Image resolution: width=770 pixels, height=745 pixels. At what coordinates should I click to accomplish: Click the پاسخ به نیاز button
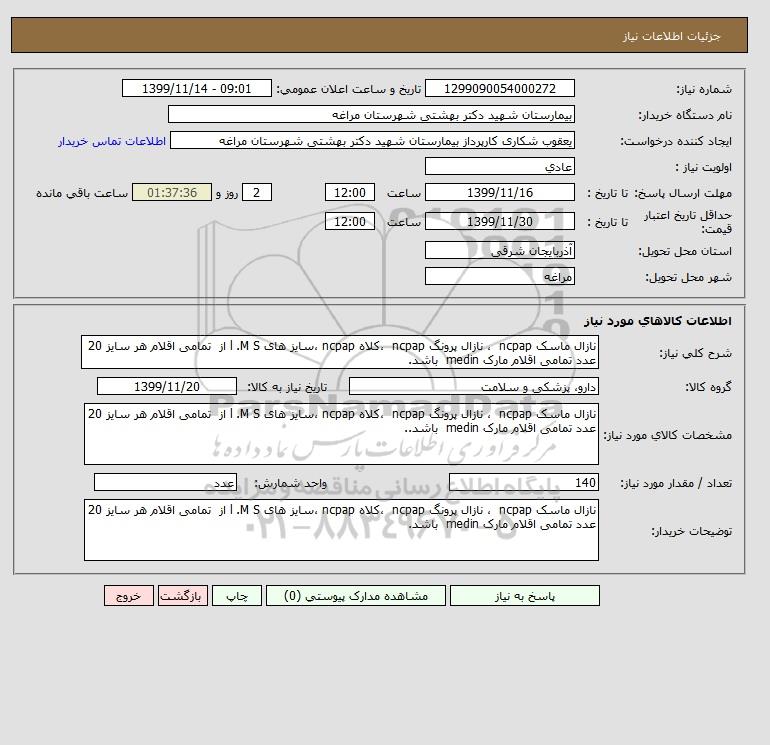[524, 596]
